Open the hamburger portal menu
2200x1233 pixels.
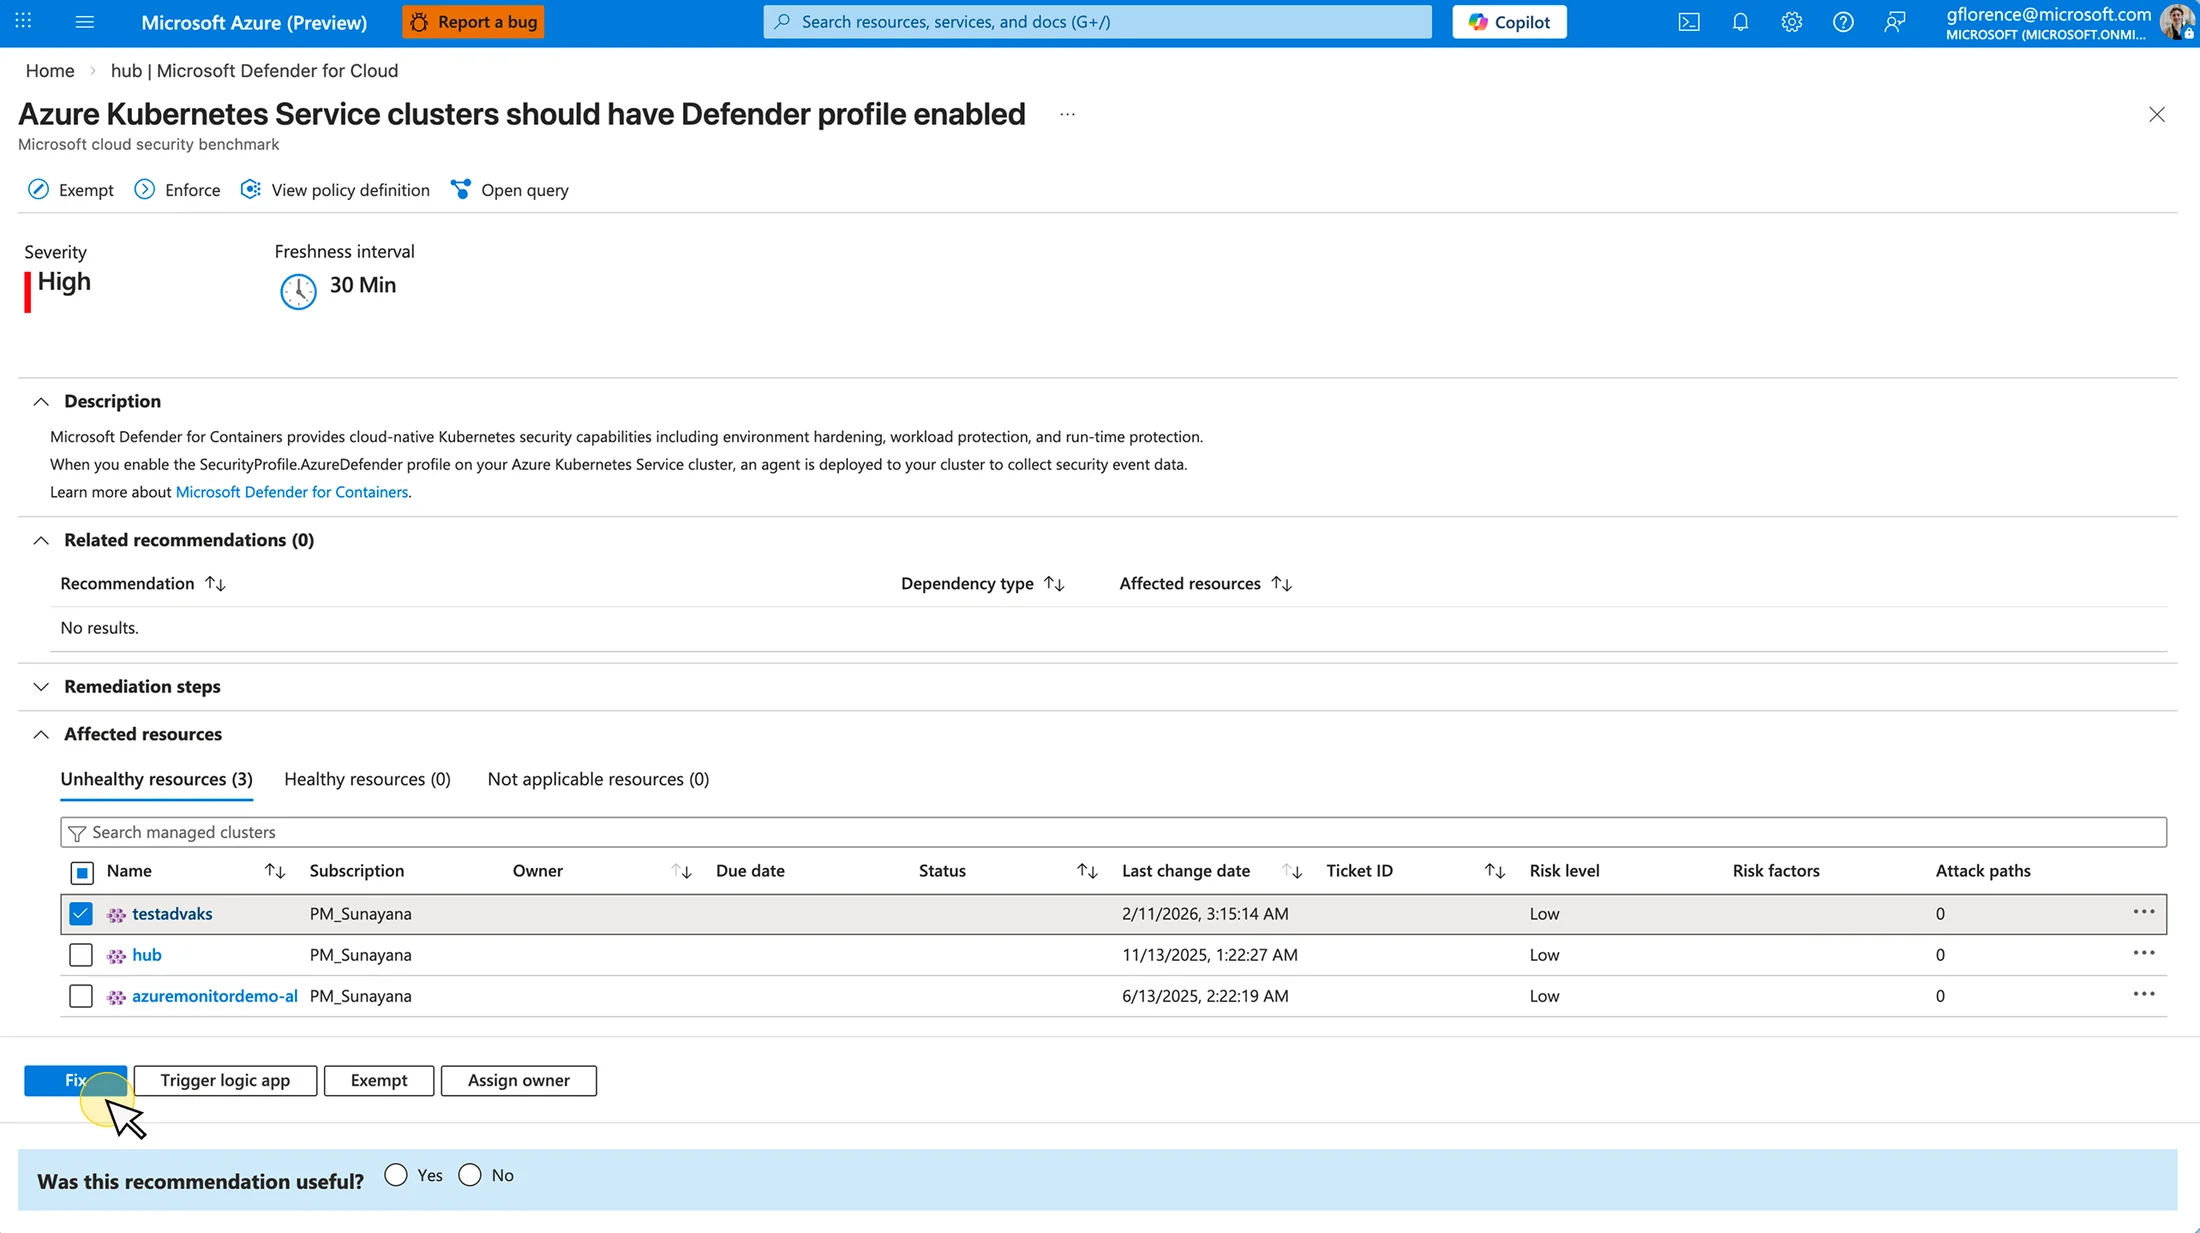pyautogui.click(x=85, y=21)
